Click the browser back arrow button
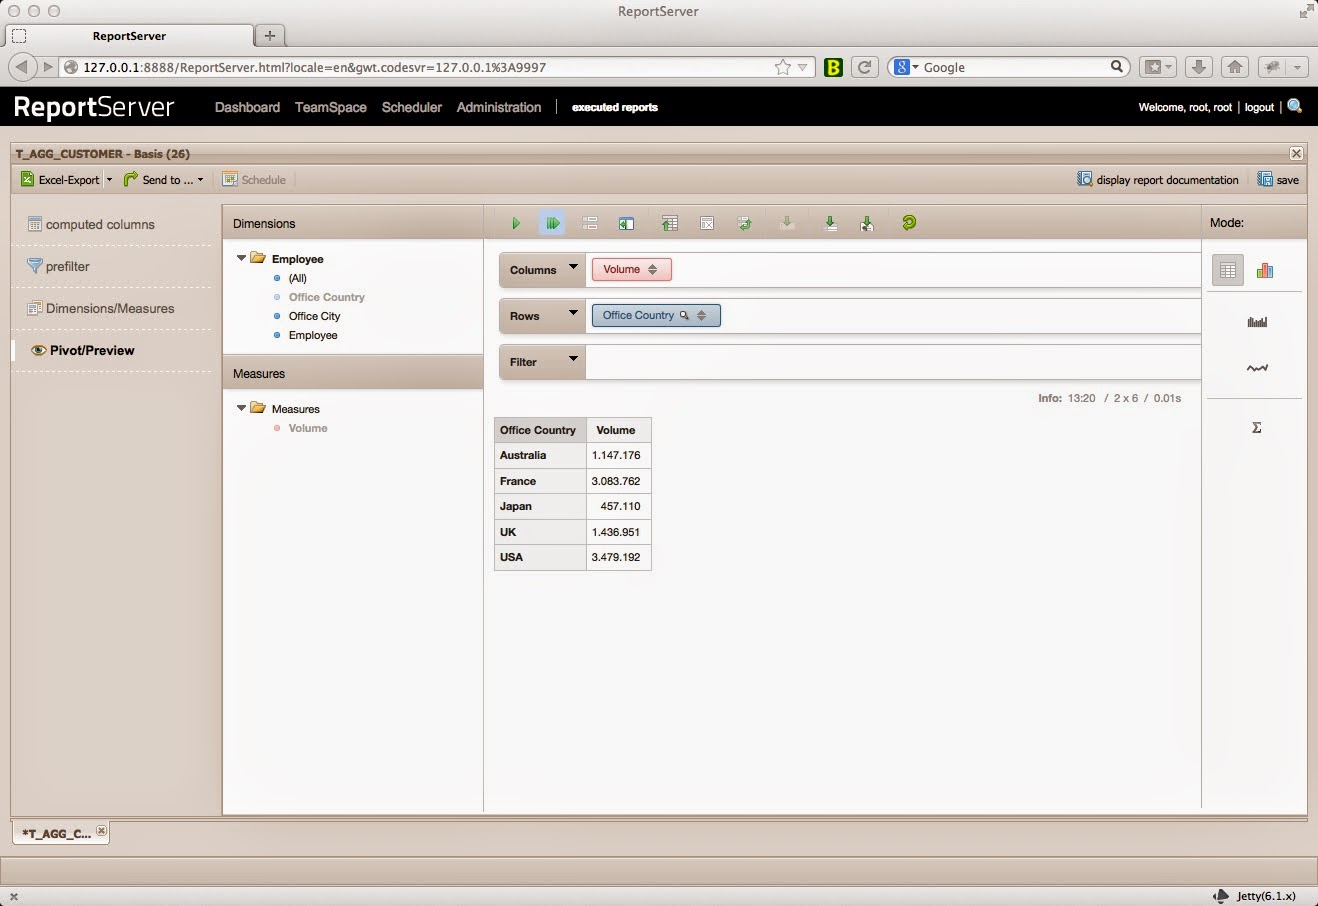This screenshot has width=1318, height=906. [22, 67]
